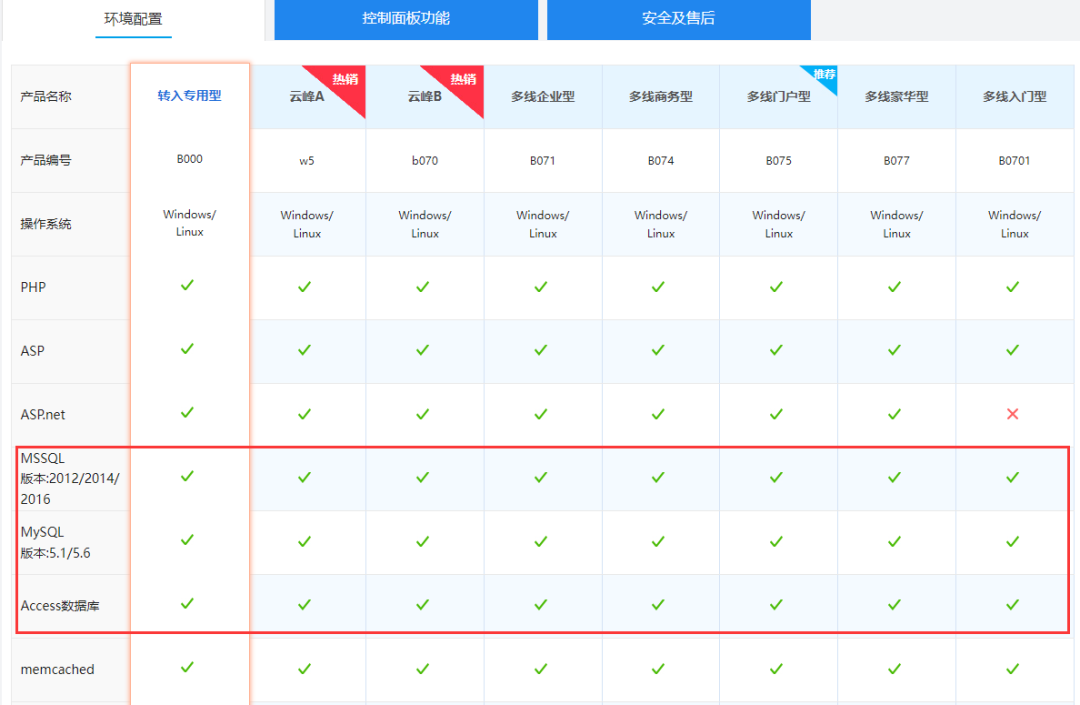The width and height of the screenshot is (1080, 705).
Task: Click the memcached checkmark under 云峰B
Action: pos(423,668)
